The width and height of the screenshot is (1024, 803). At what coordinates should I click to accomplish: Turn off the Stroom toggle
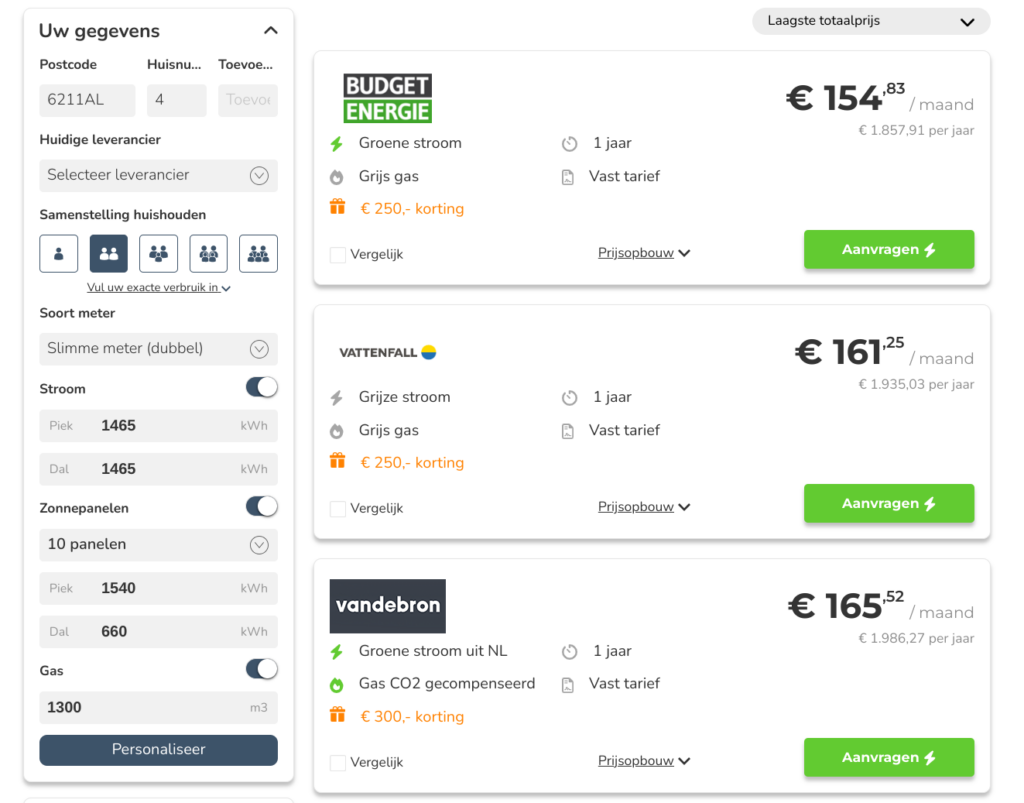(262, 388)
